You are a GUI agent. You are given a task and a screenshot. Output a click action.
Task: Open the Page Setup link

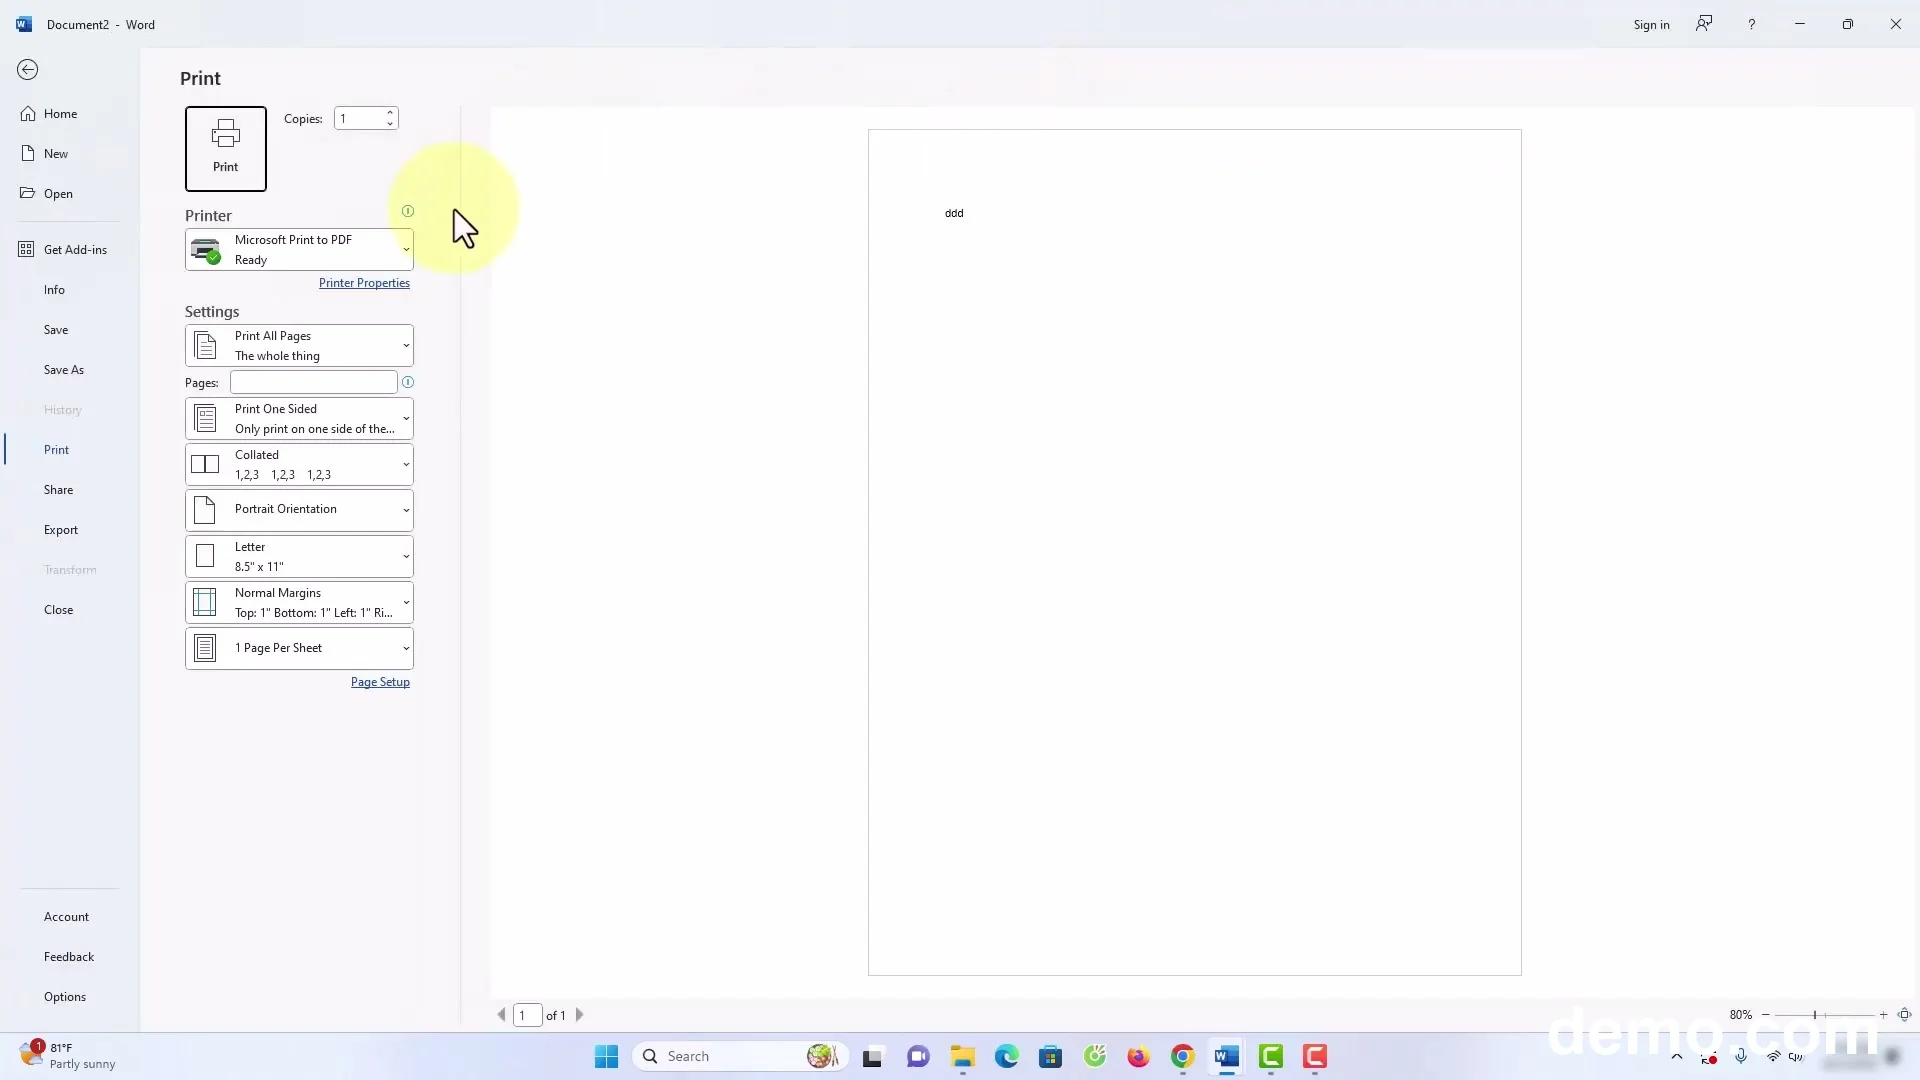click(x=380, y=682)
